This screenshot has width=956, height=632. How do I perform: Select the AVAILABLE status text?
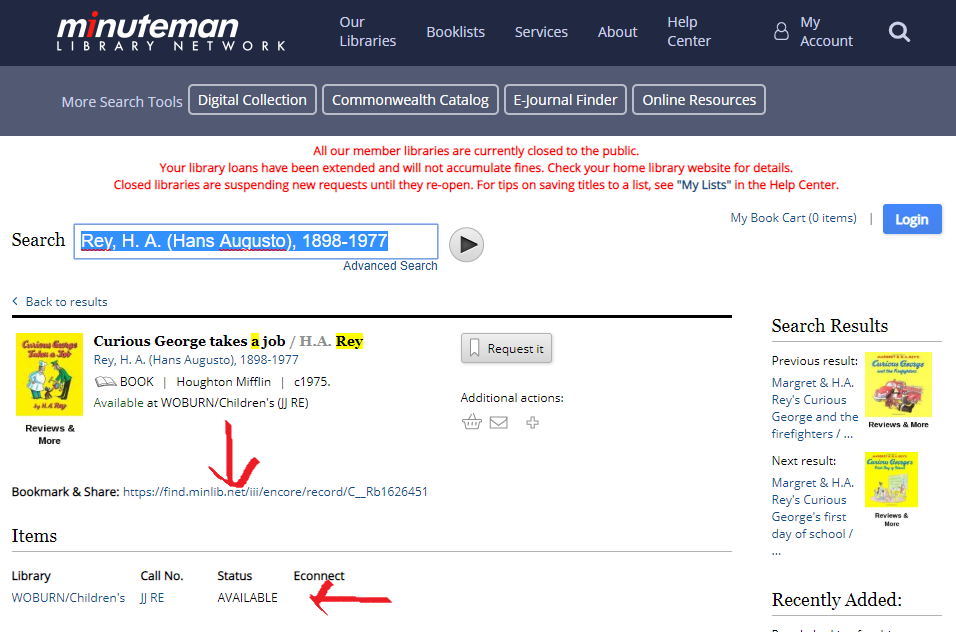click(x=248, y=598)
